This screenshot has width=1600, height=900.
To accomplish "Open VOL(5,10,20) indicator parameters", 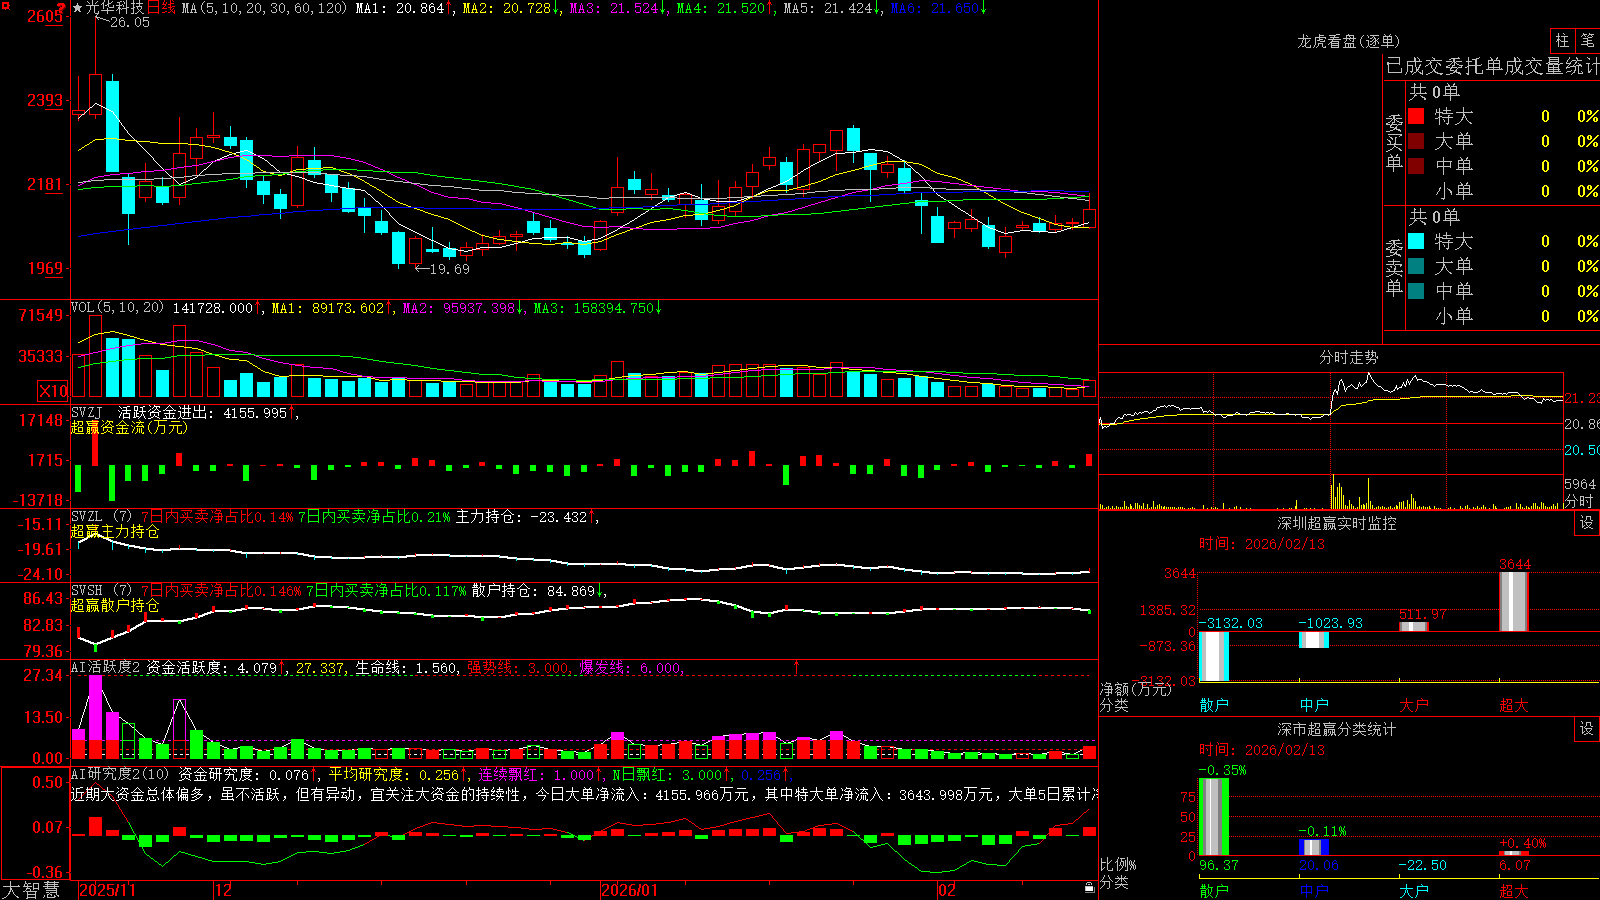I will tap(117, 308).
